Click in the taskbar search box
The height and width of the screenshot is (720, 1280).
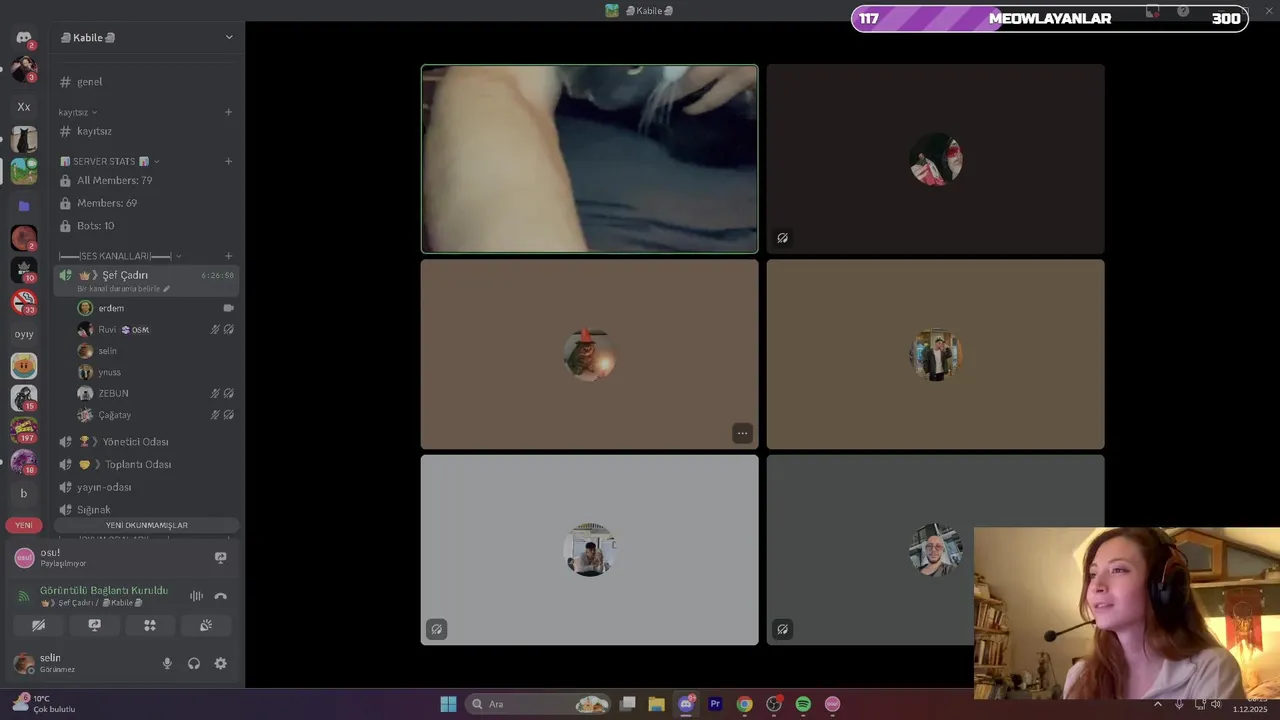[540, 704]
